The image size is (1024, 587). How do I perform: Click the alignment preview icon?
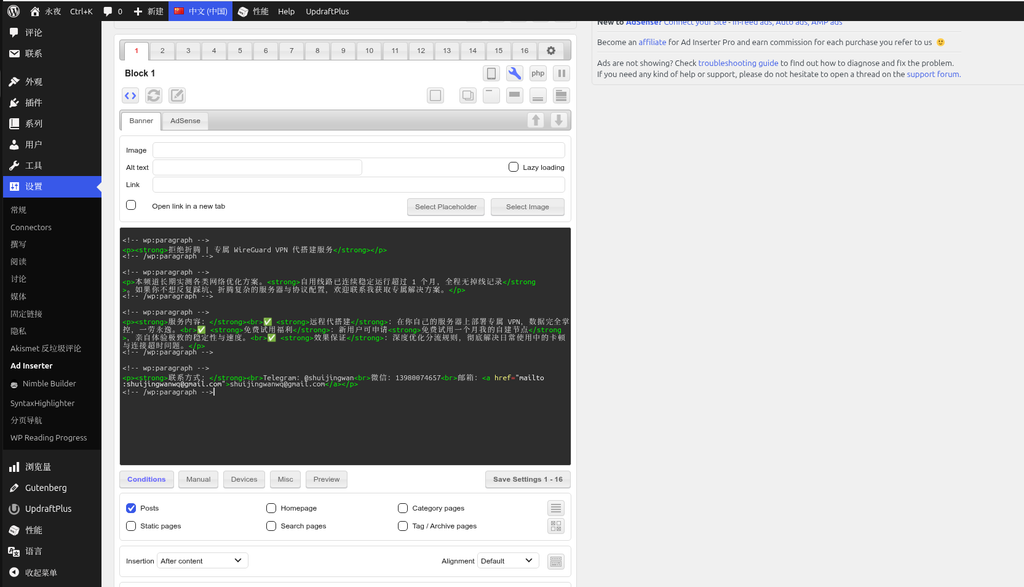pyautogui.click(x=556, y=561)
